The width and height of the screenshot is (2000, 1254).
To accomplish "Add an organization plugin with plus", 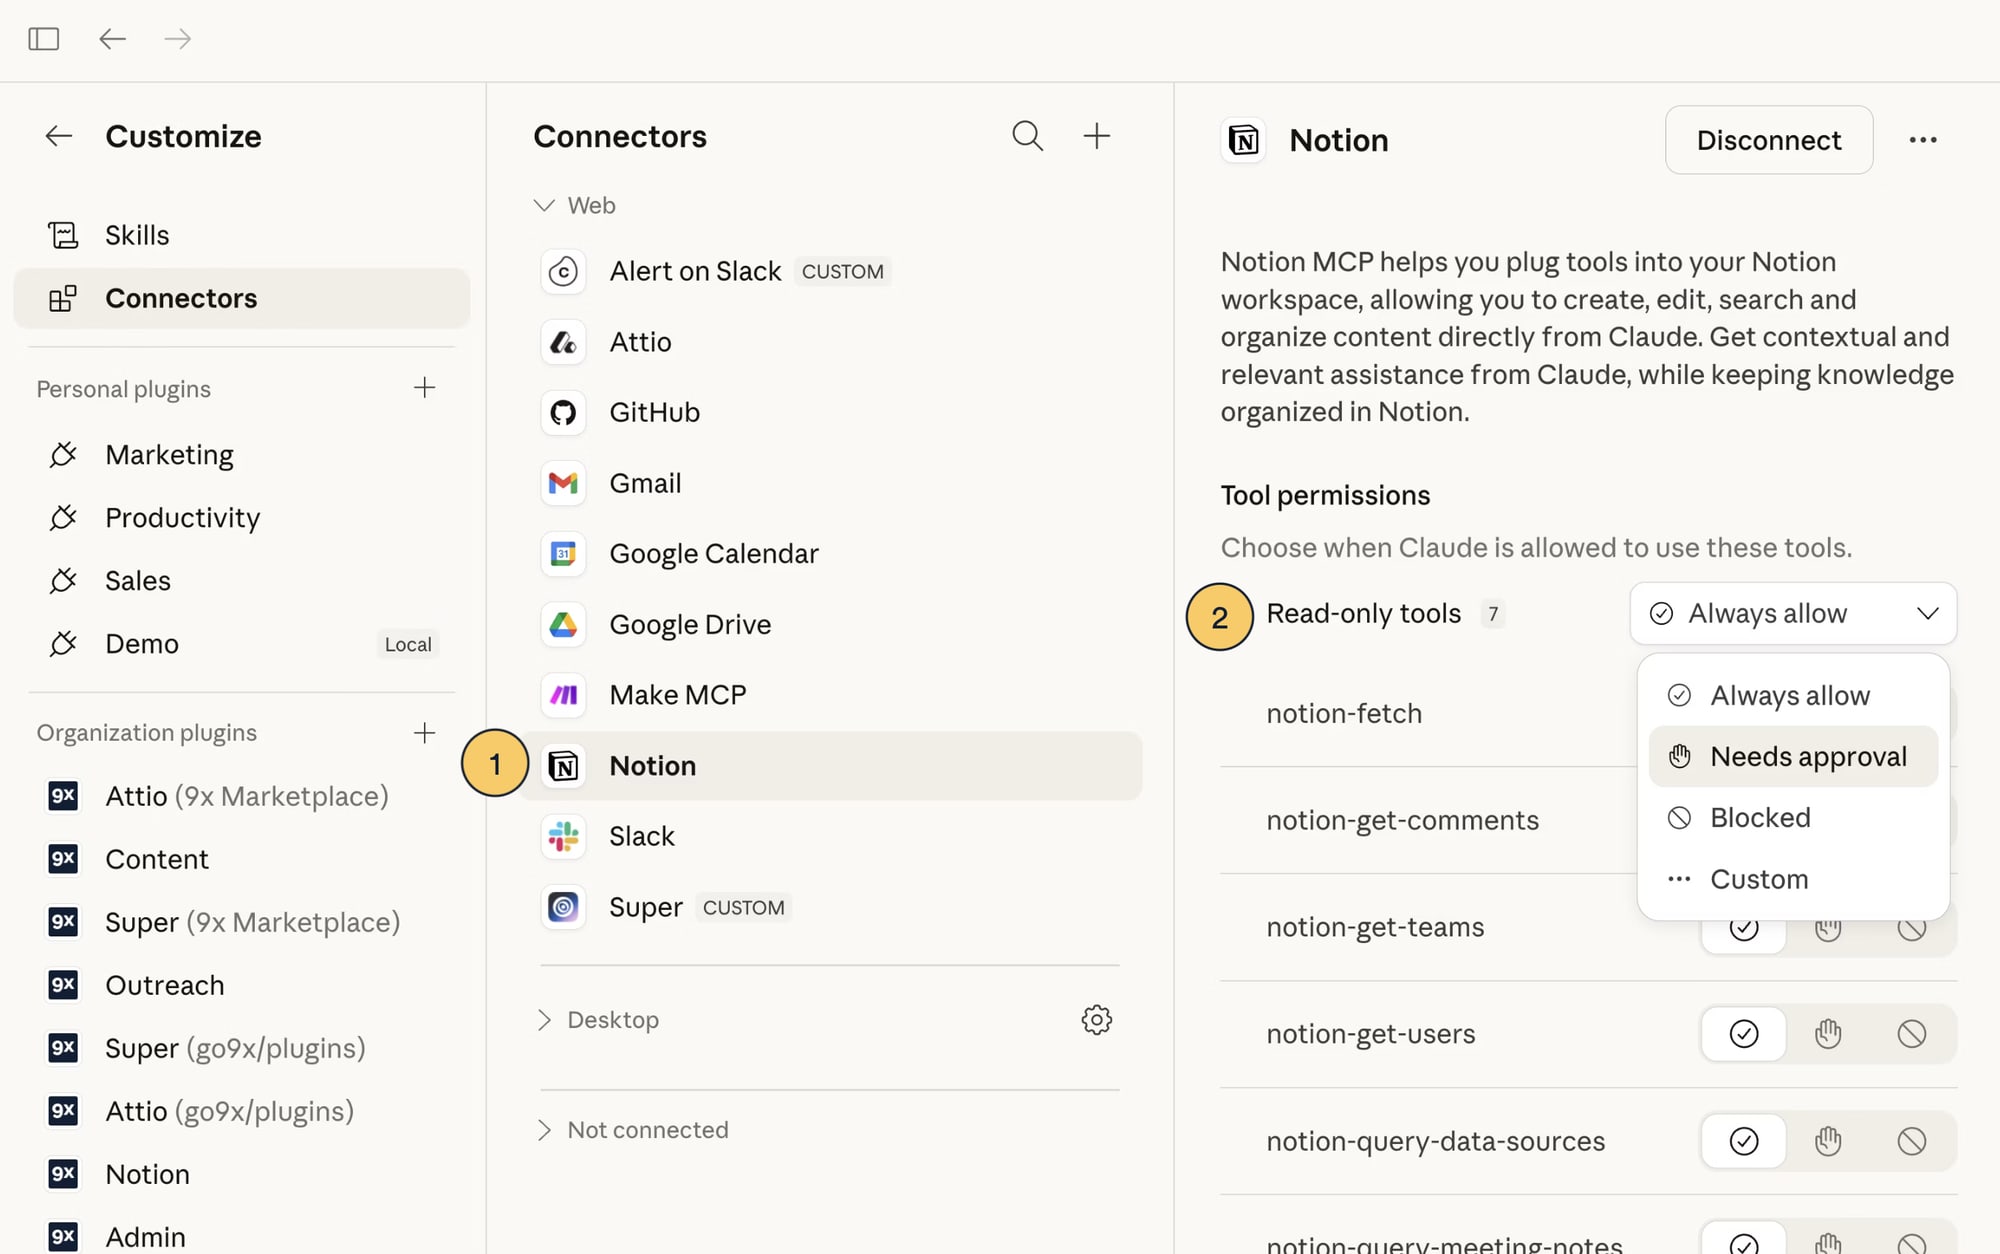I will pos(424,733).
